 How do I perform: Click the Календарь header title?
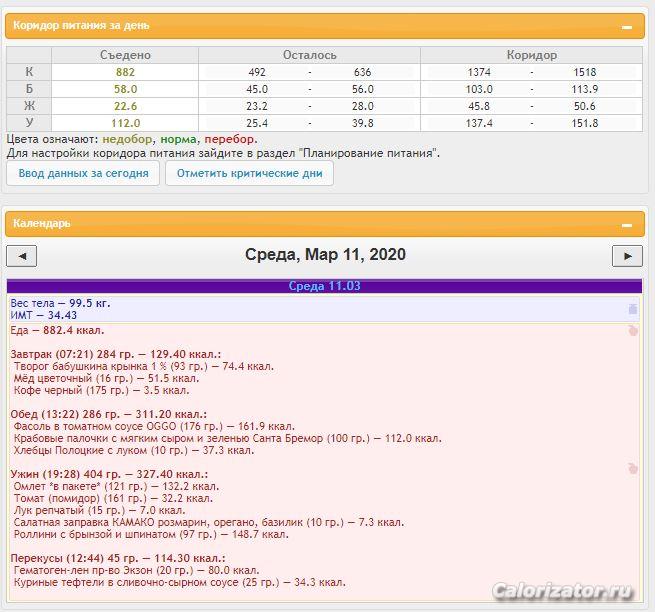42,224
